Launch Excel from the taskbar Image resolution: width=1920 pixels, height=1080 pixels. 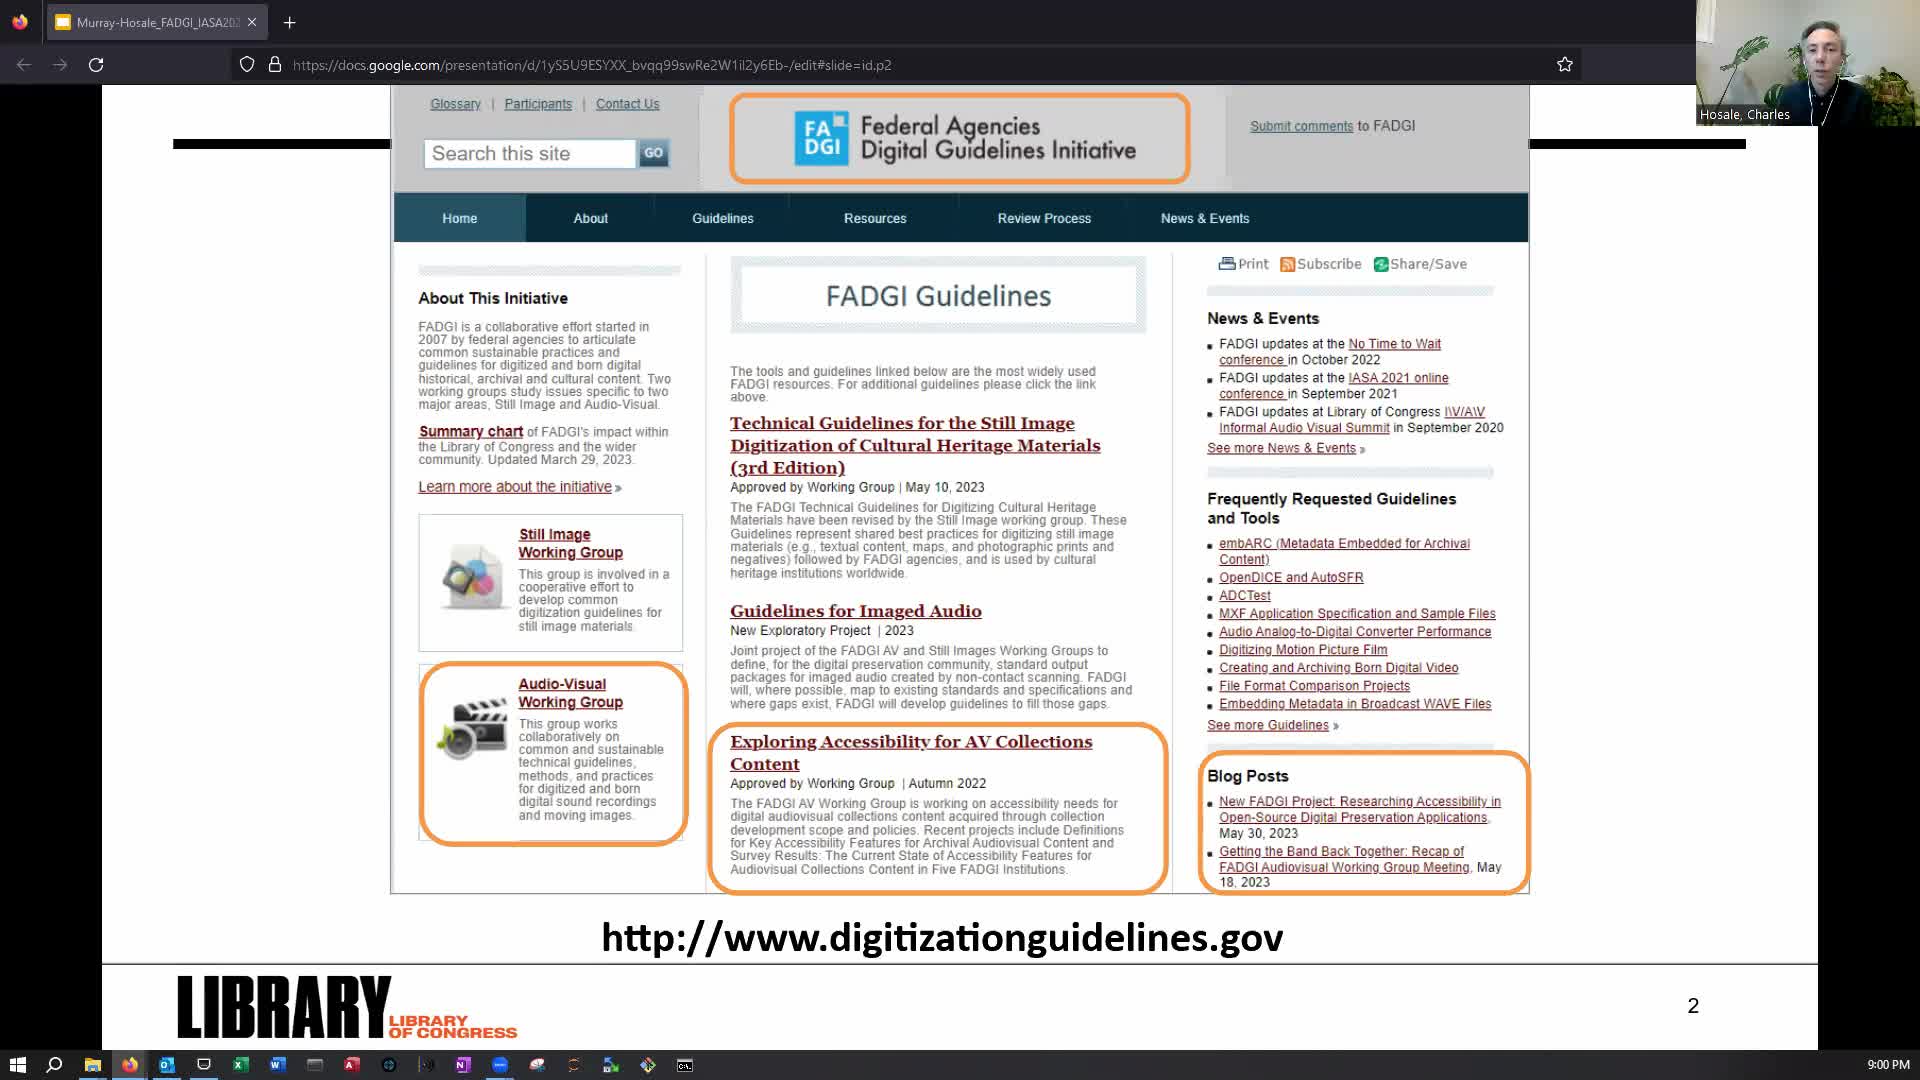pyautogui.click(x=240, y=1065)
